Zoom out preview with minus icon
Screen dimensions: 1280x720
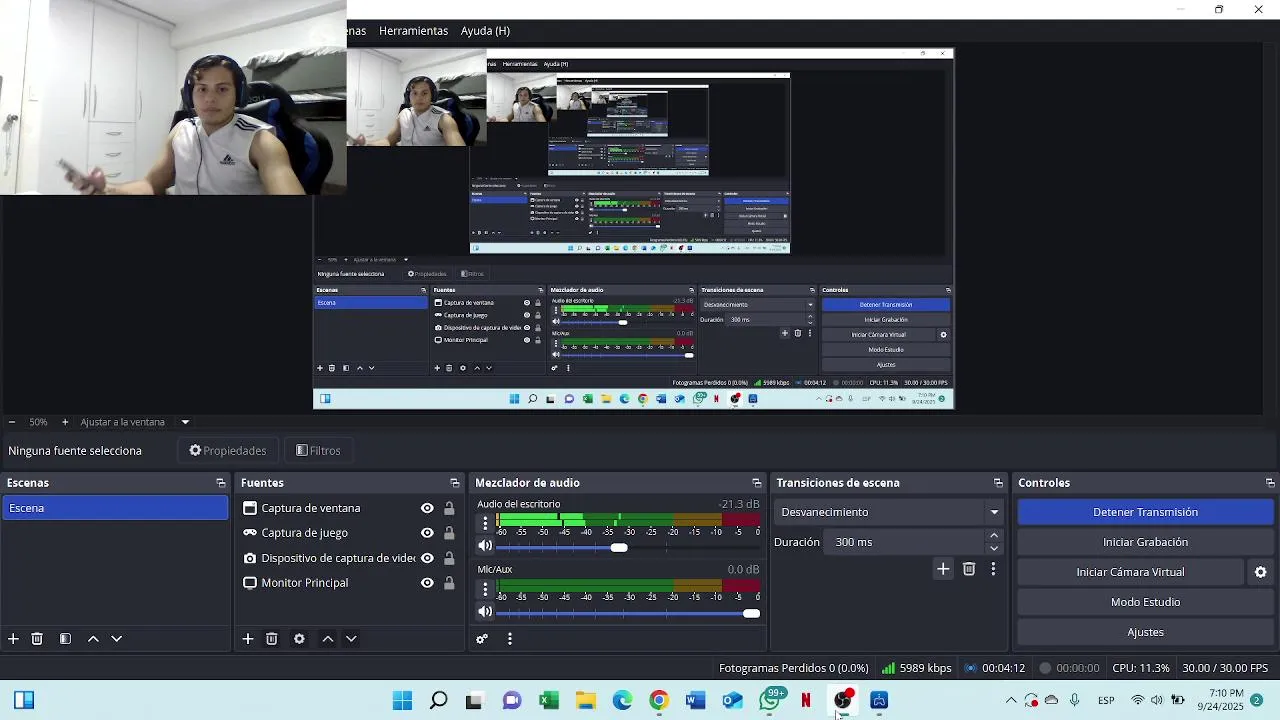[11, 422]
